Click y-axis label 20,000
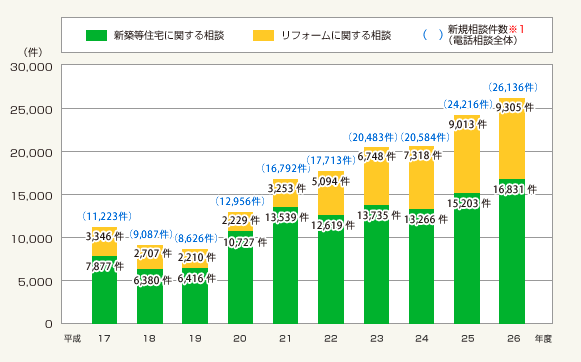Viewport: 581px width, 362px height. [x=31, y=153]
